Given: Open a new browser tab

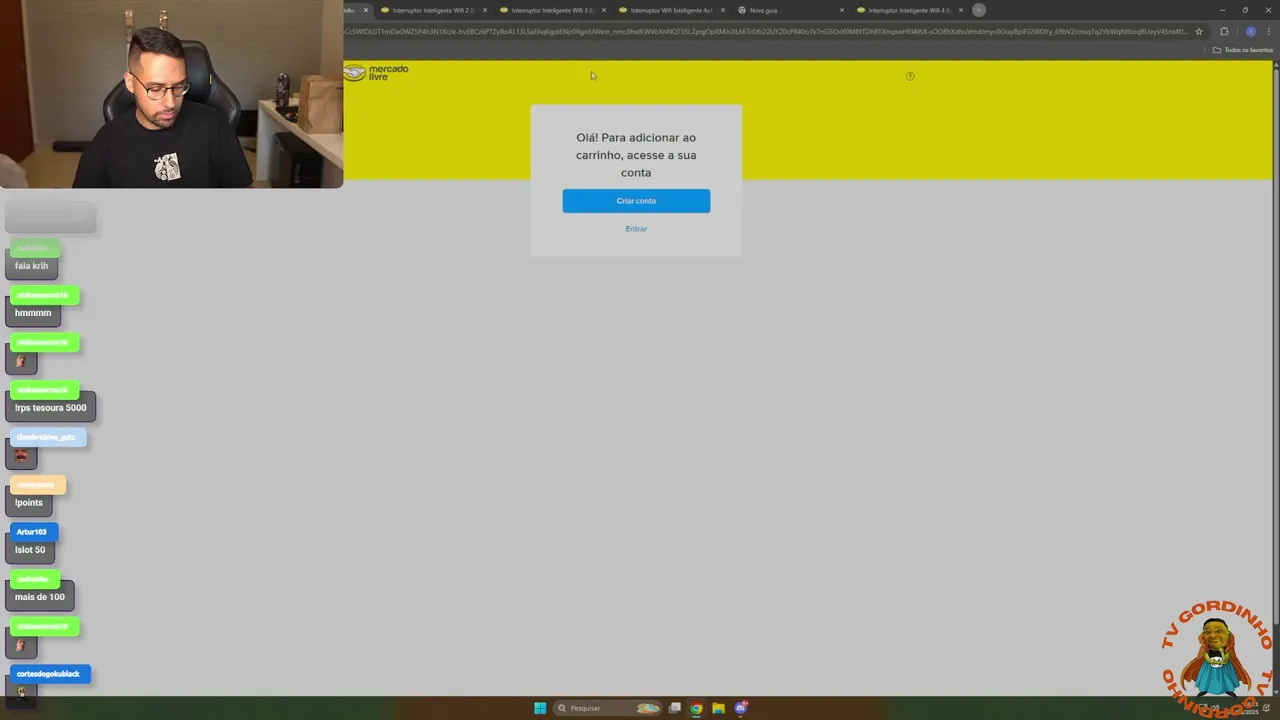Looking at the screenshot, I should pos(979,10).
